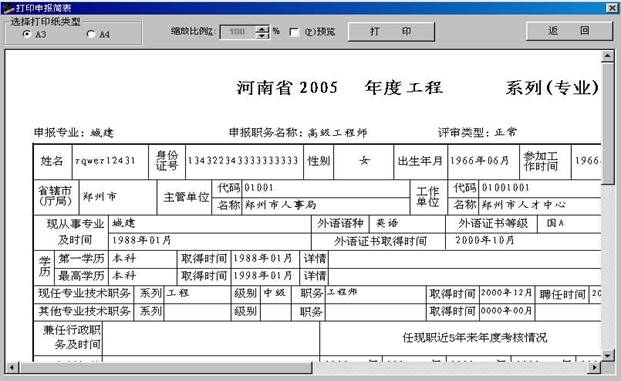The width and height of the screenshot is (621, 381).
Task: Click the name cell showing rqwer12431
Action: 110,161
